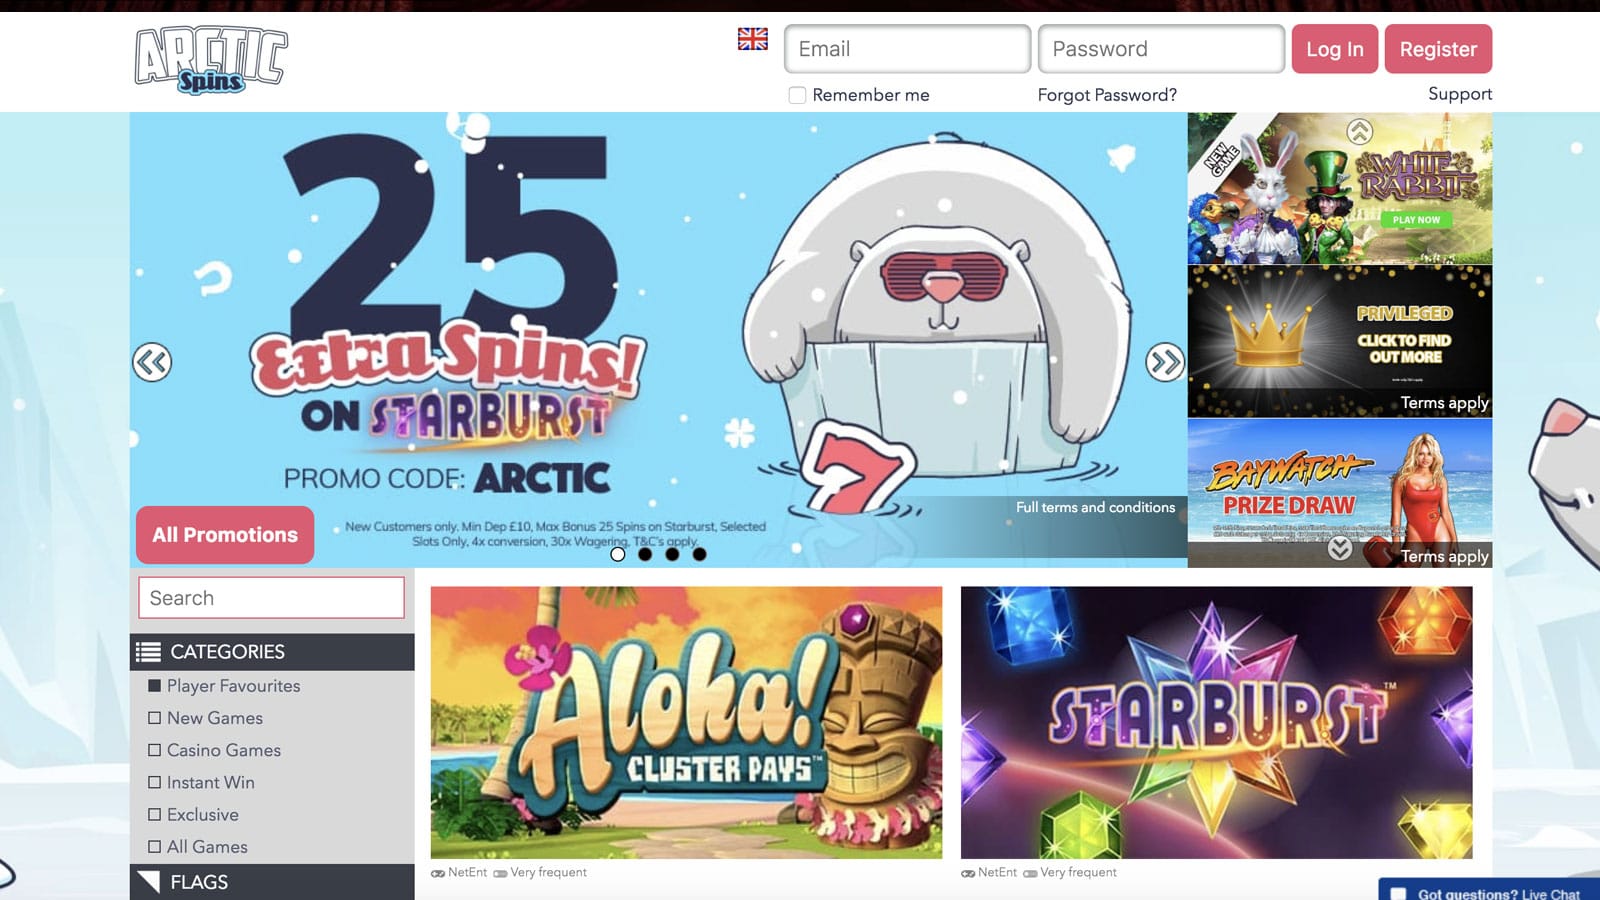This screenshot has width=1600, height=900.
Task: Open the UK flag language selector
Action: click(x=753, y=39)
